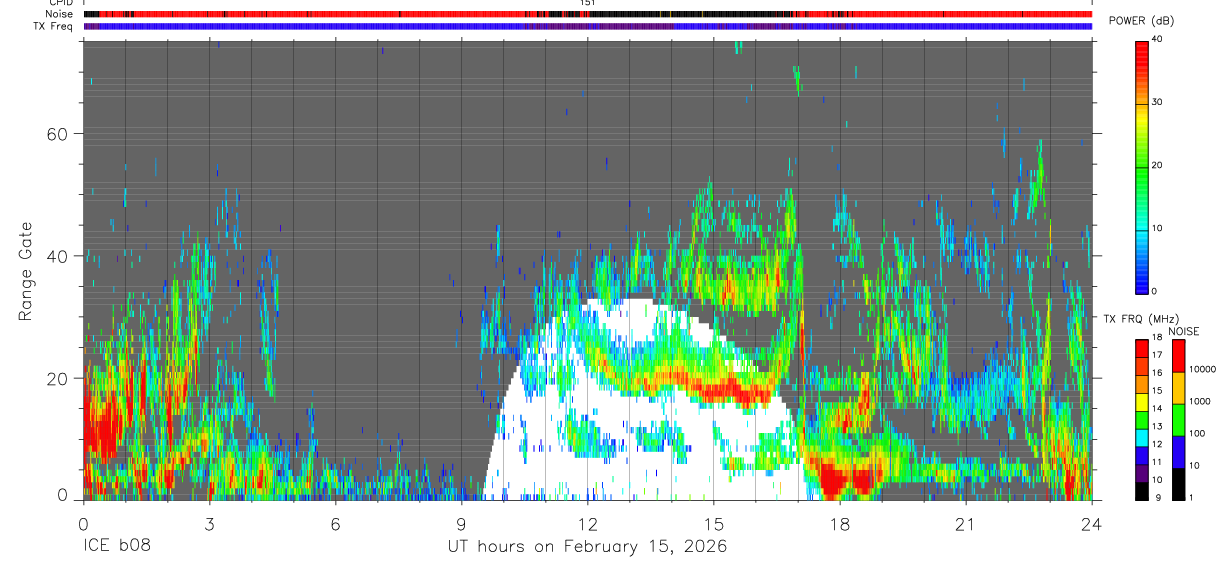Click the red 17–18 MHz TX FRQ swatch
The image size is (1228, 567).
1142,349
